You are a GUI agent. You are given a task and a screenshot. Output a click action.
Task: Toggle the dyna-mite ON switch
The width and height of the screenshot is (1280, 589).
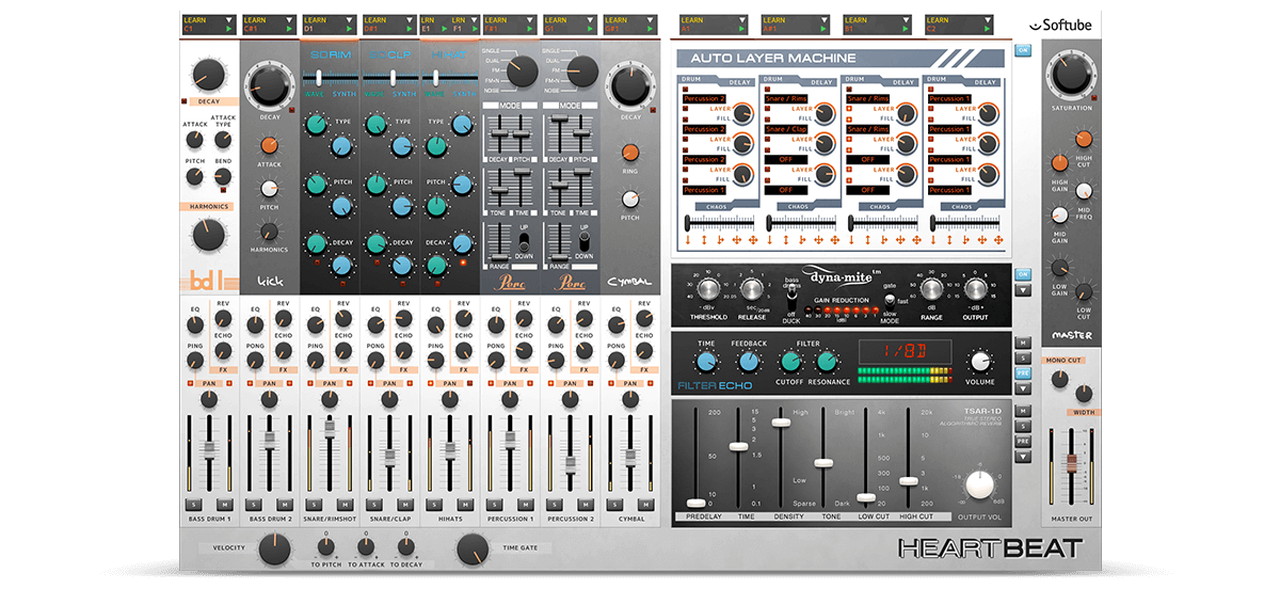pos(1022,274)
